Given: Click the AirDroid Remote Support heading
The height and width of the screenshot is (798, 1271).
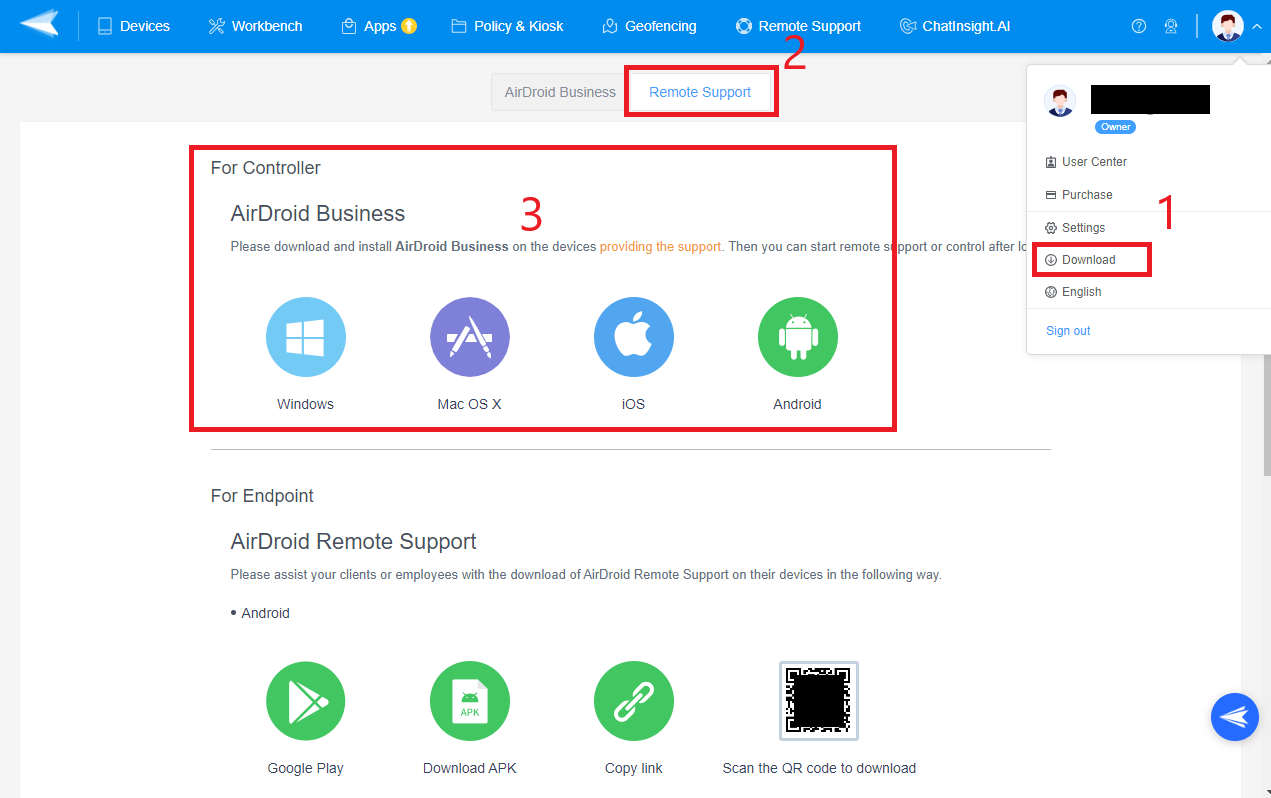Looking at the screenshot, I should tap(354, 542).
